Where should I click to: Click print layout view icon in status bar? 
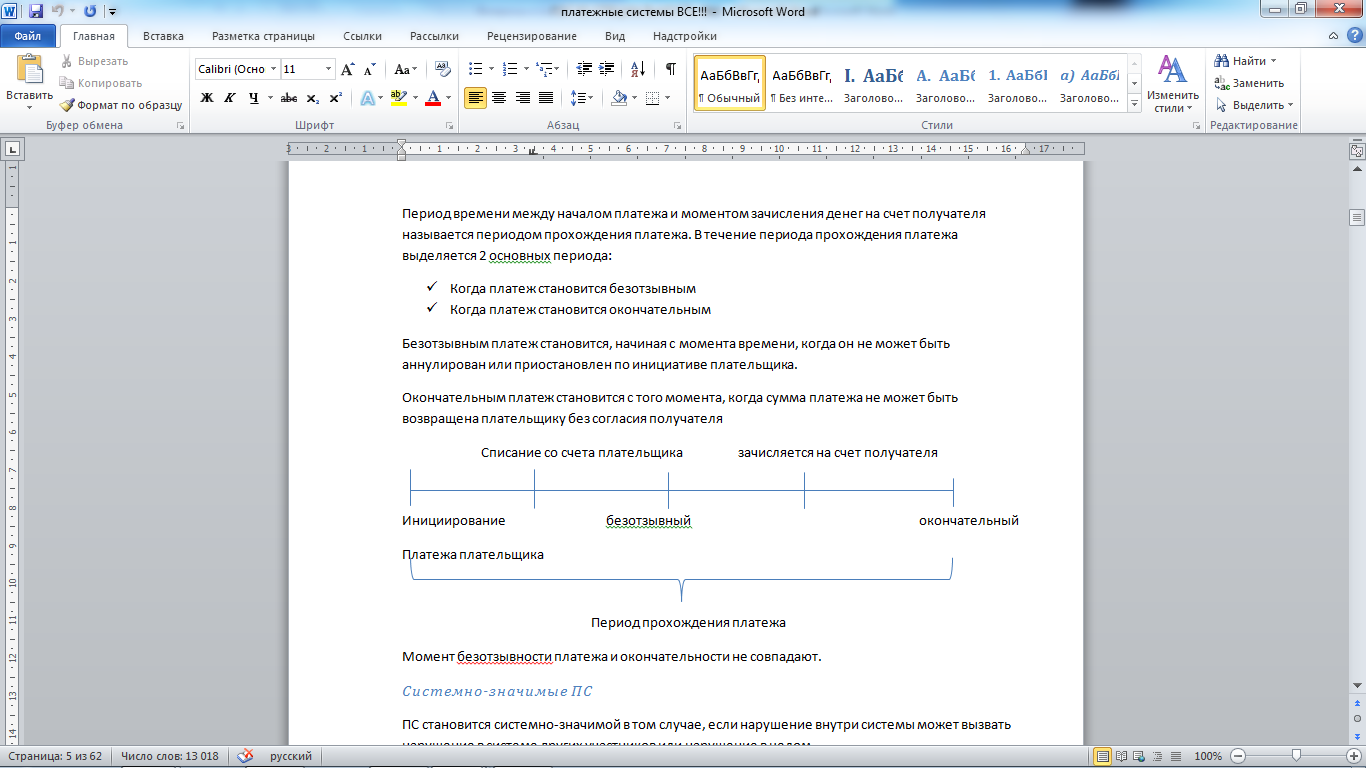pos(1103,756)
